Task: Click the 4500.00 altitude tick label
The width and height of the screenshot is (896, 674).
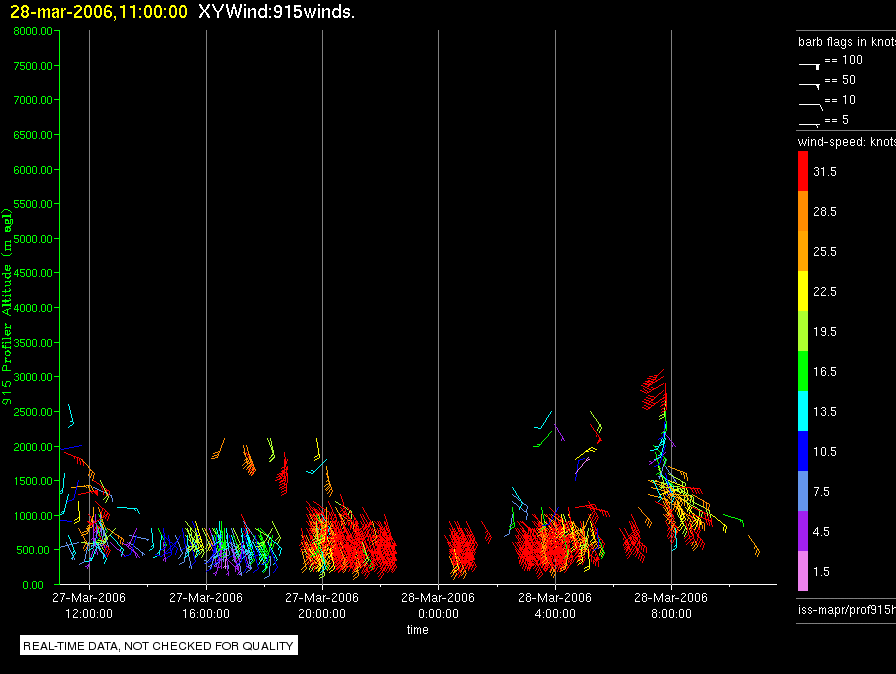Action: (33, 273)
